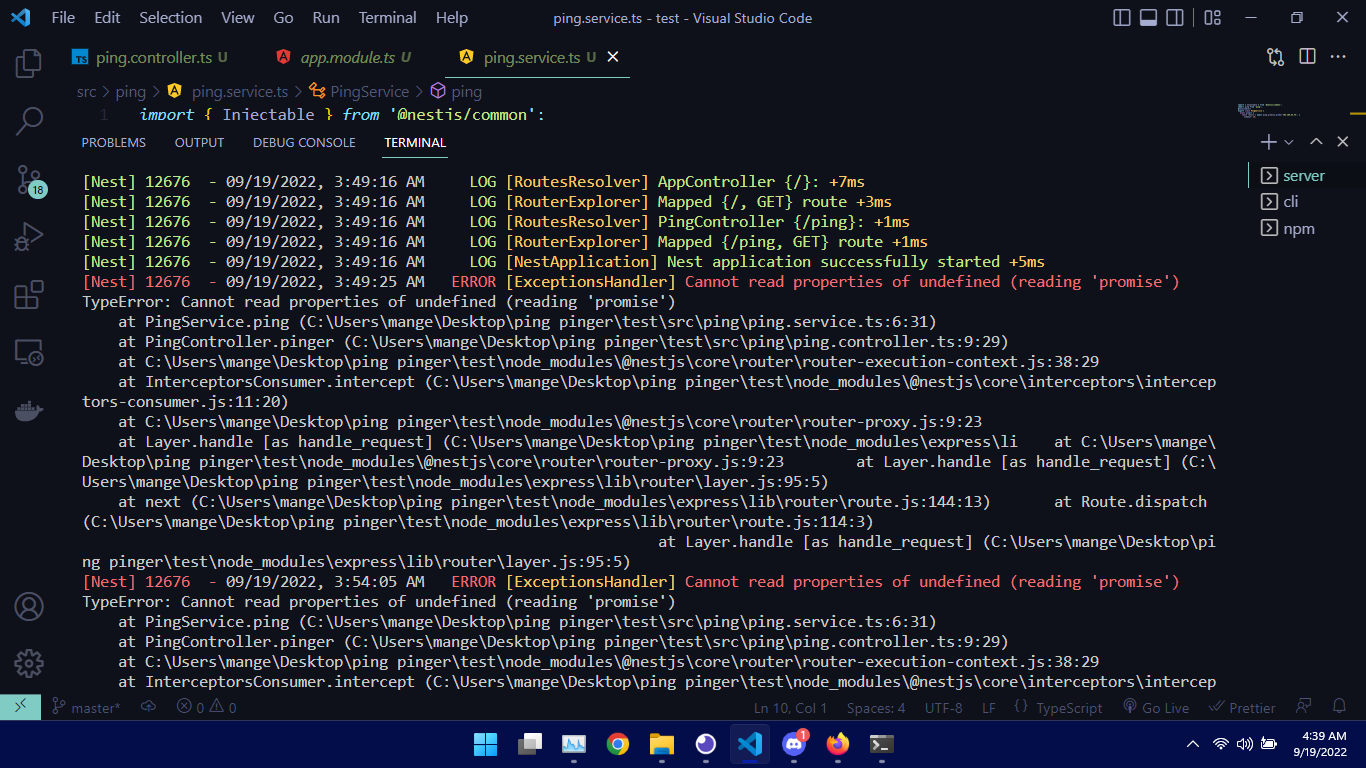Open the Go menu
The height and width of the screenshot is (768, 1366).
coord(284,18)
